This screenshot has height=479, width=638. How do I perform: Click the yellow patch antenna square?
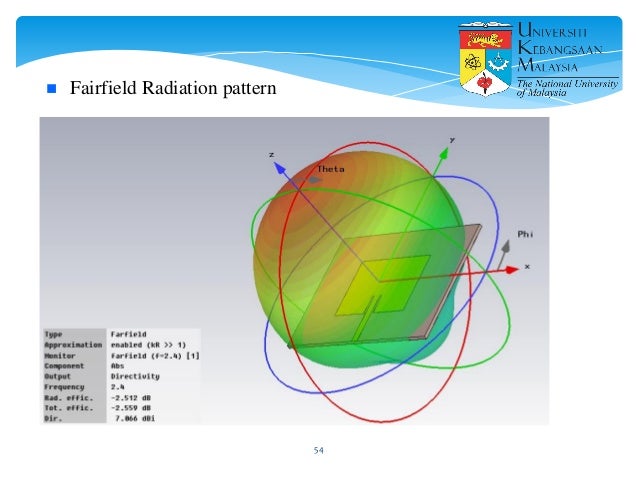383,285
